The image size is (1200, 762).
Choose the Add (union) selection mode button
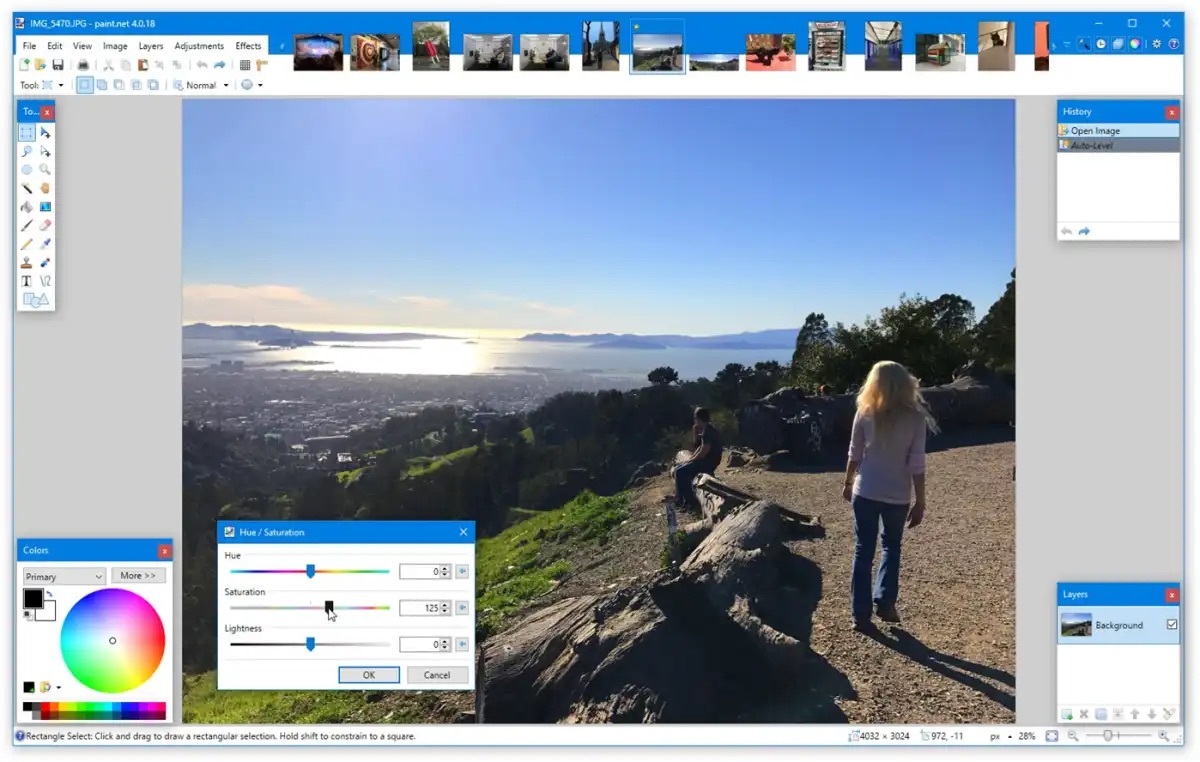(x=102, y=85)
